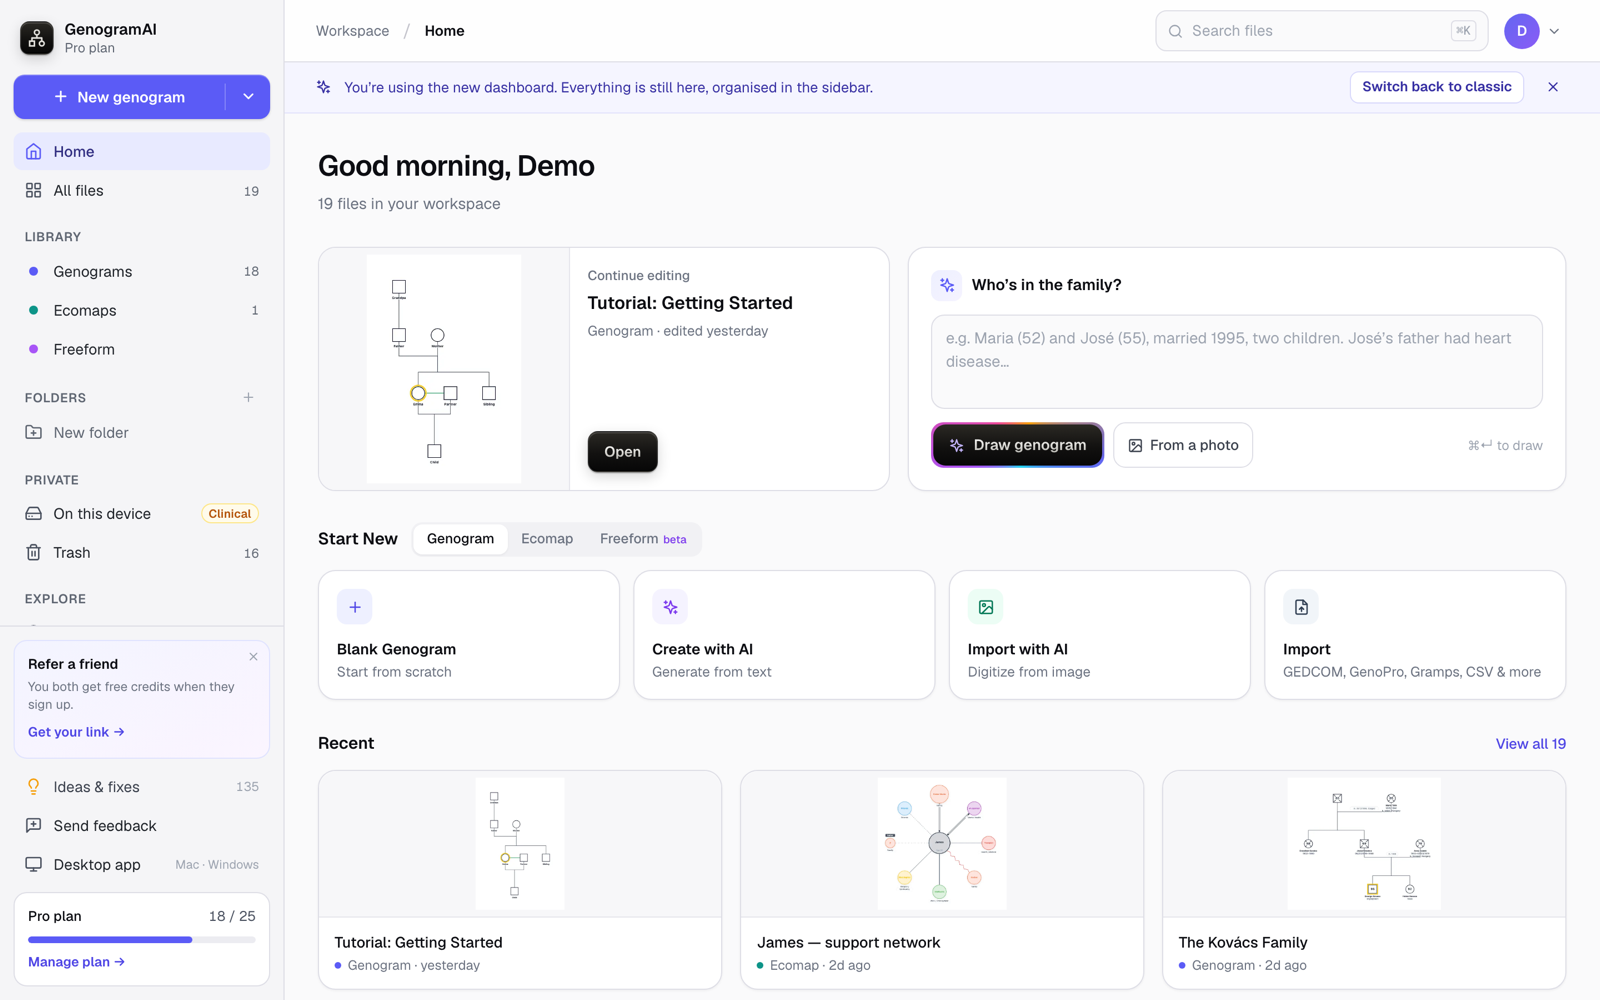Viewport: 1600px width, 1000px height.
Task: Click the Create with AI sparkle icon
Action: [670, 607]
